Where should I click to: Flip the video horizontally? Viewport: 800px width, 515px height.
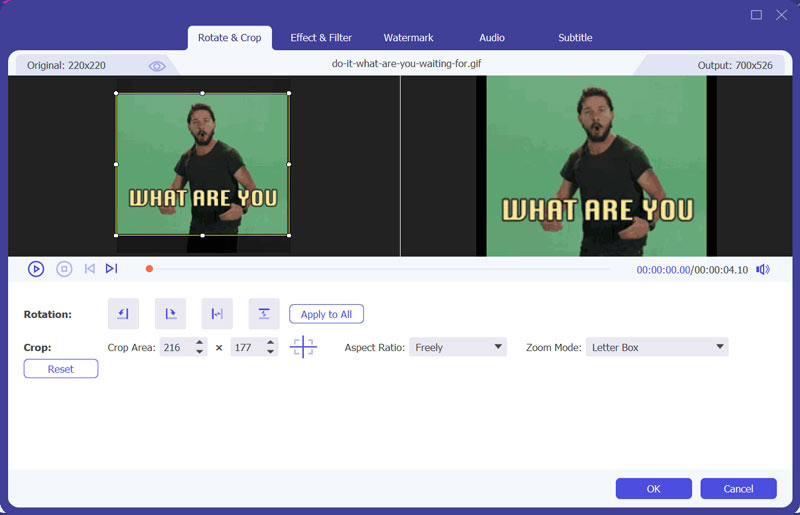click(x=217, y=313)
